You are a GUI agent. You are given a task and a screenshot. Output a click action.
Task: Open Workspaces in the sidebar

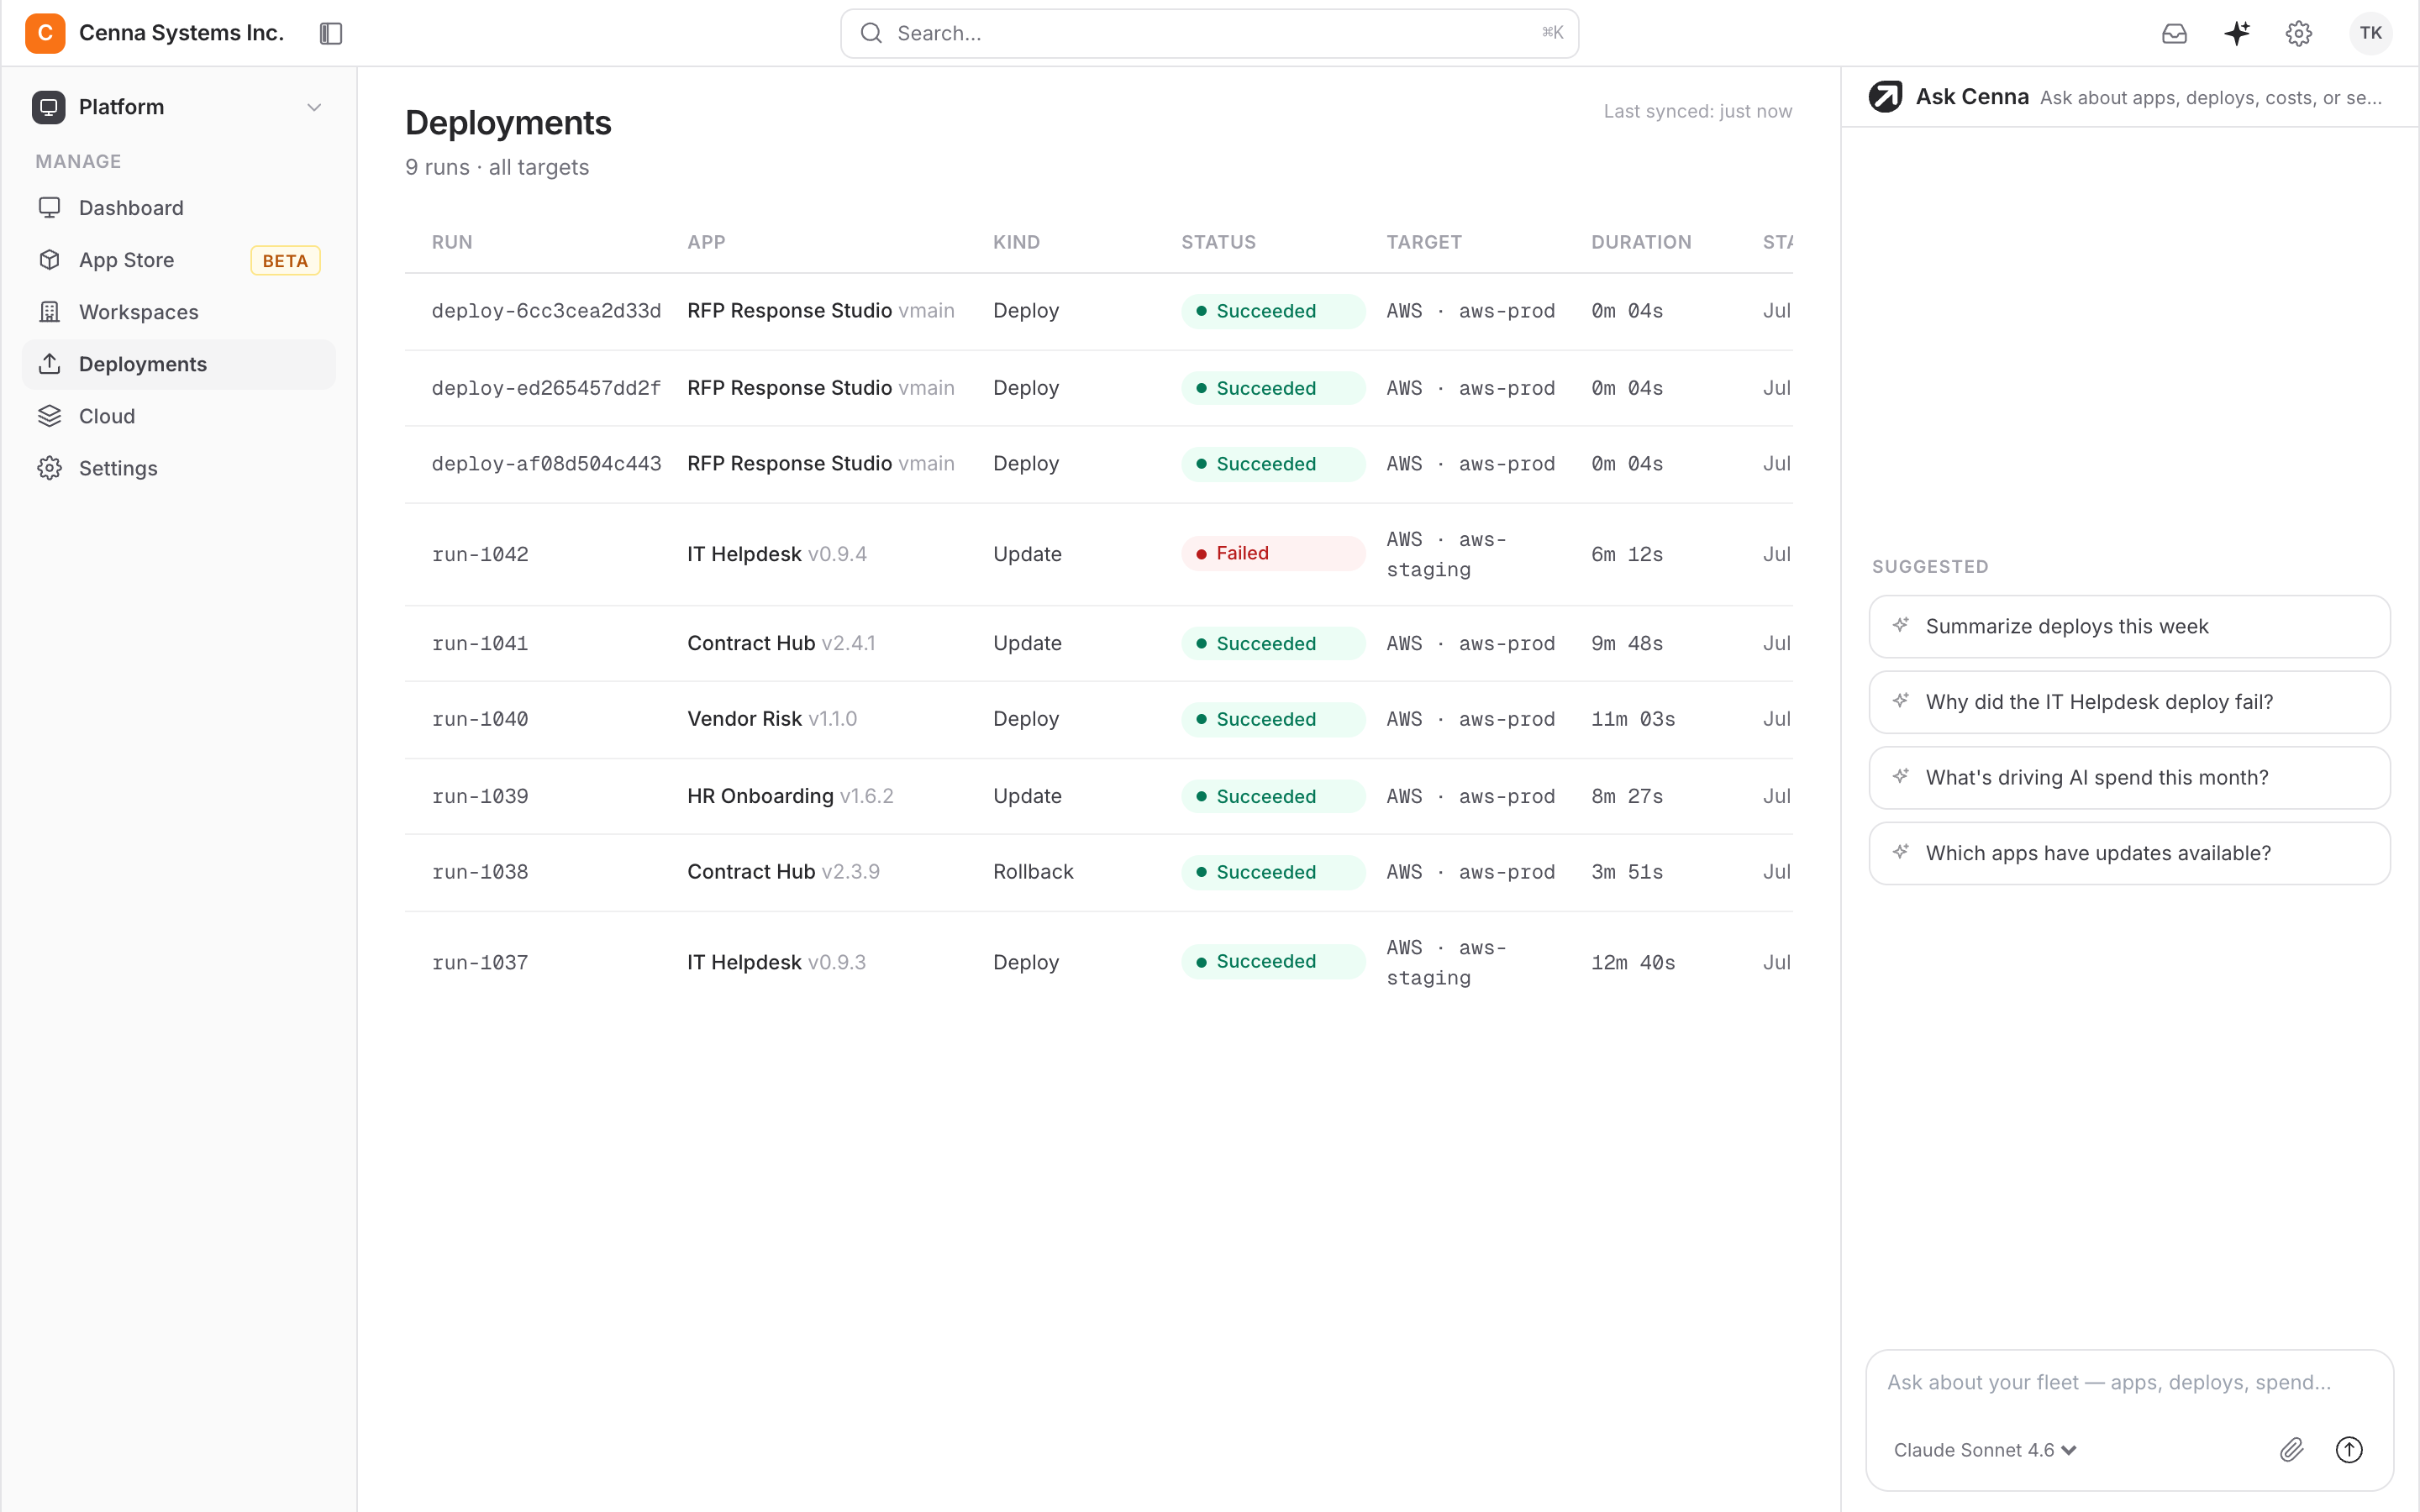pos(179,312)
